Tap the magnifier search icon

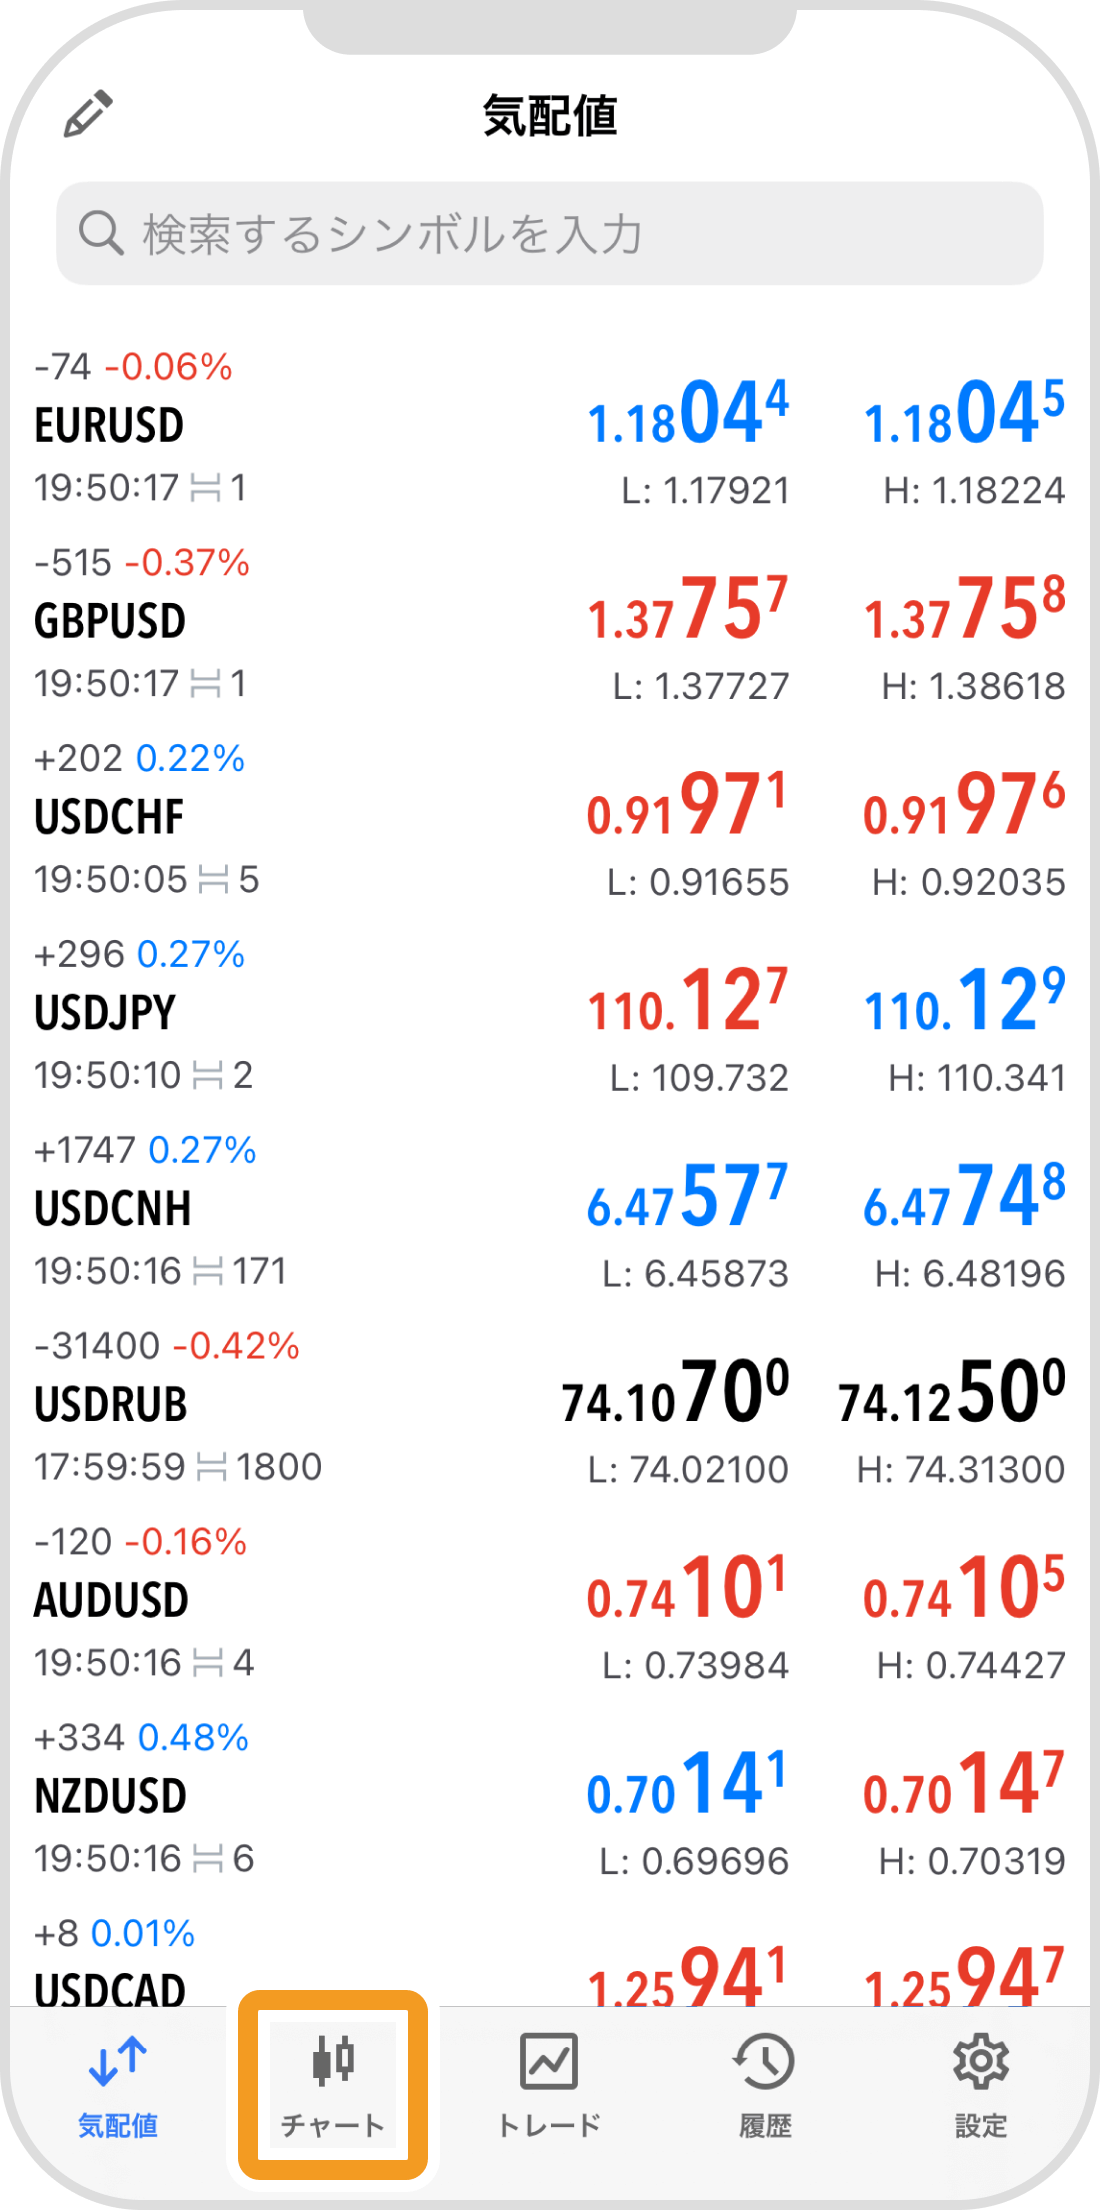pyautogui.click(x=101, y=234)
